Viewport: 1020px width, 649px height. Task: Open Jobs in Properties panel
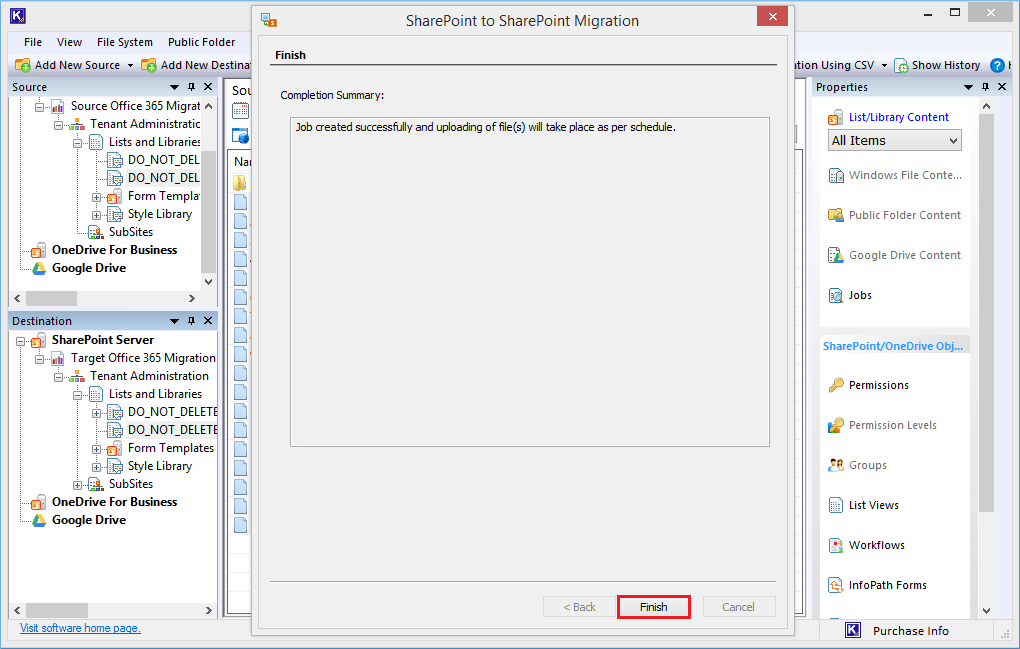point(860,295)
